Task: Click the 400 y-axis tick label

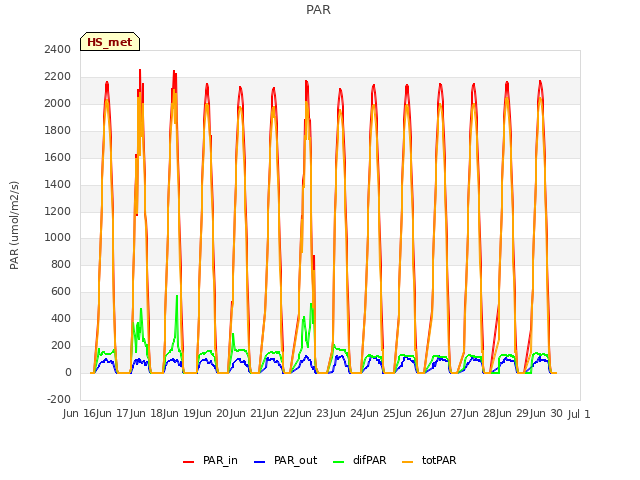Action: (61, 318)
